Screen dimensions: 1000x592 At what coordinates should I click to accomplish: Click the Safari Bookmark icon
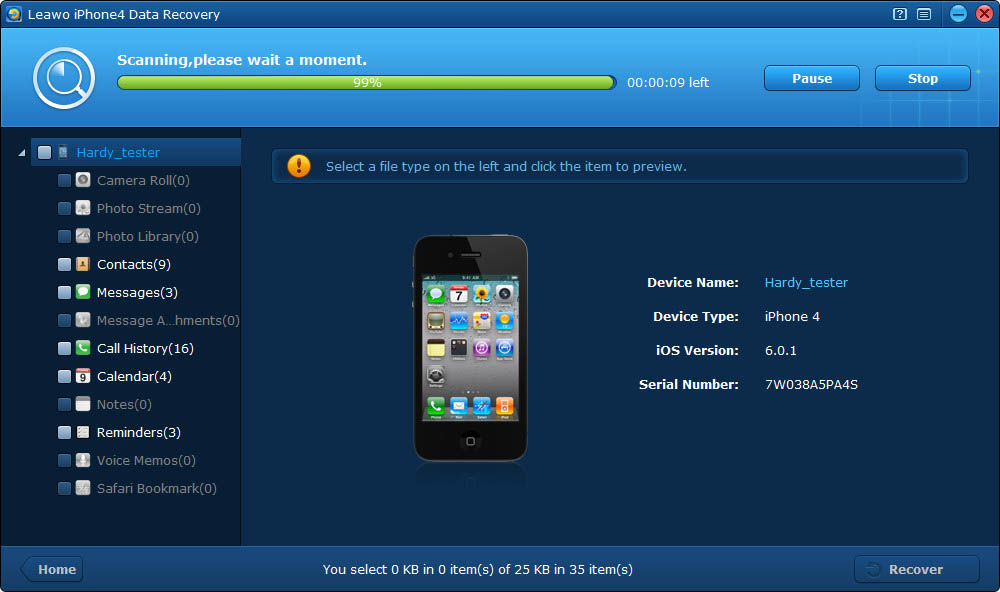click(x=83, y=489)
